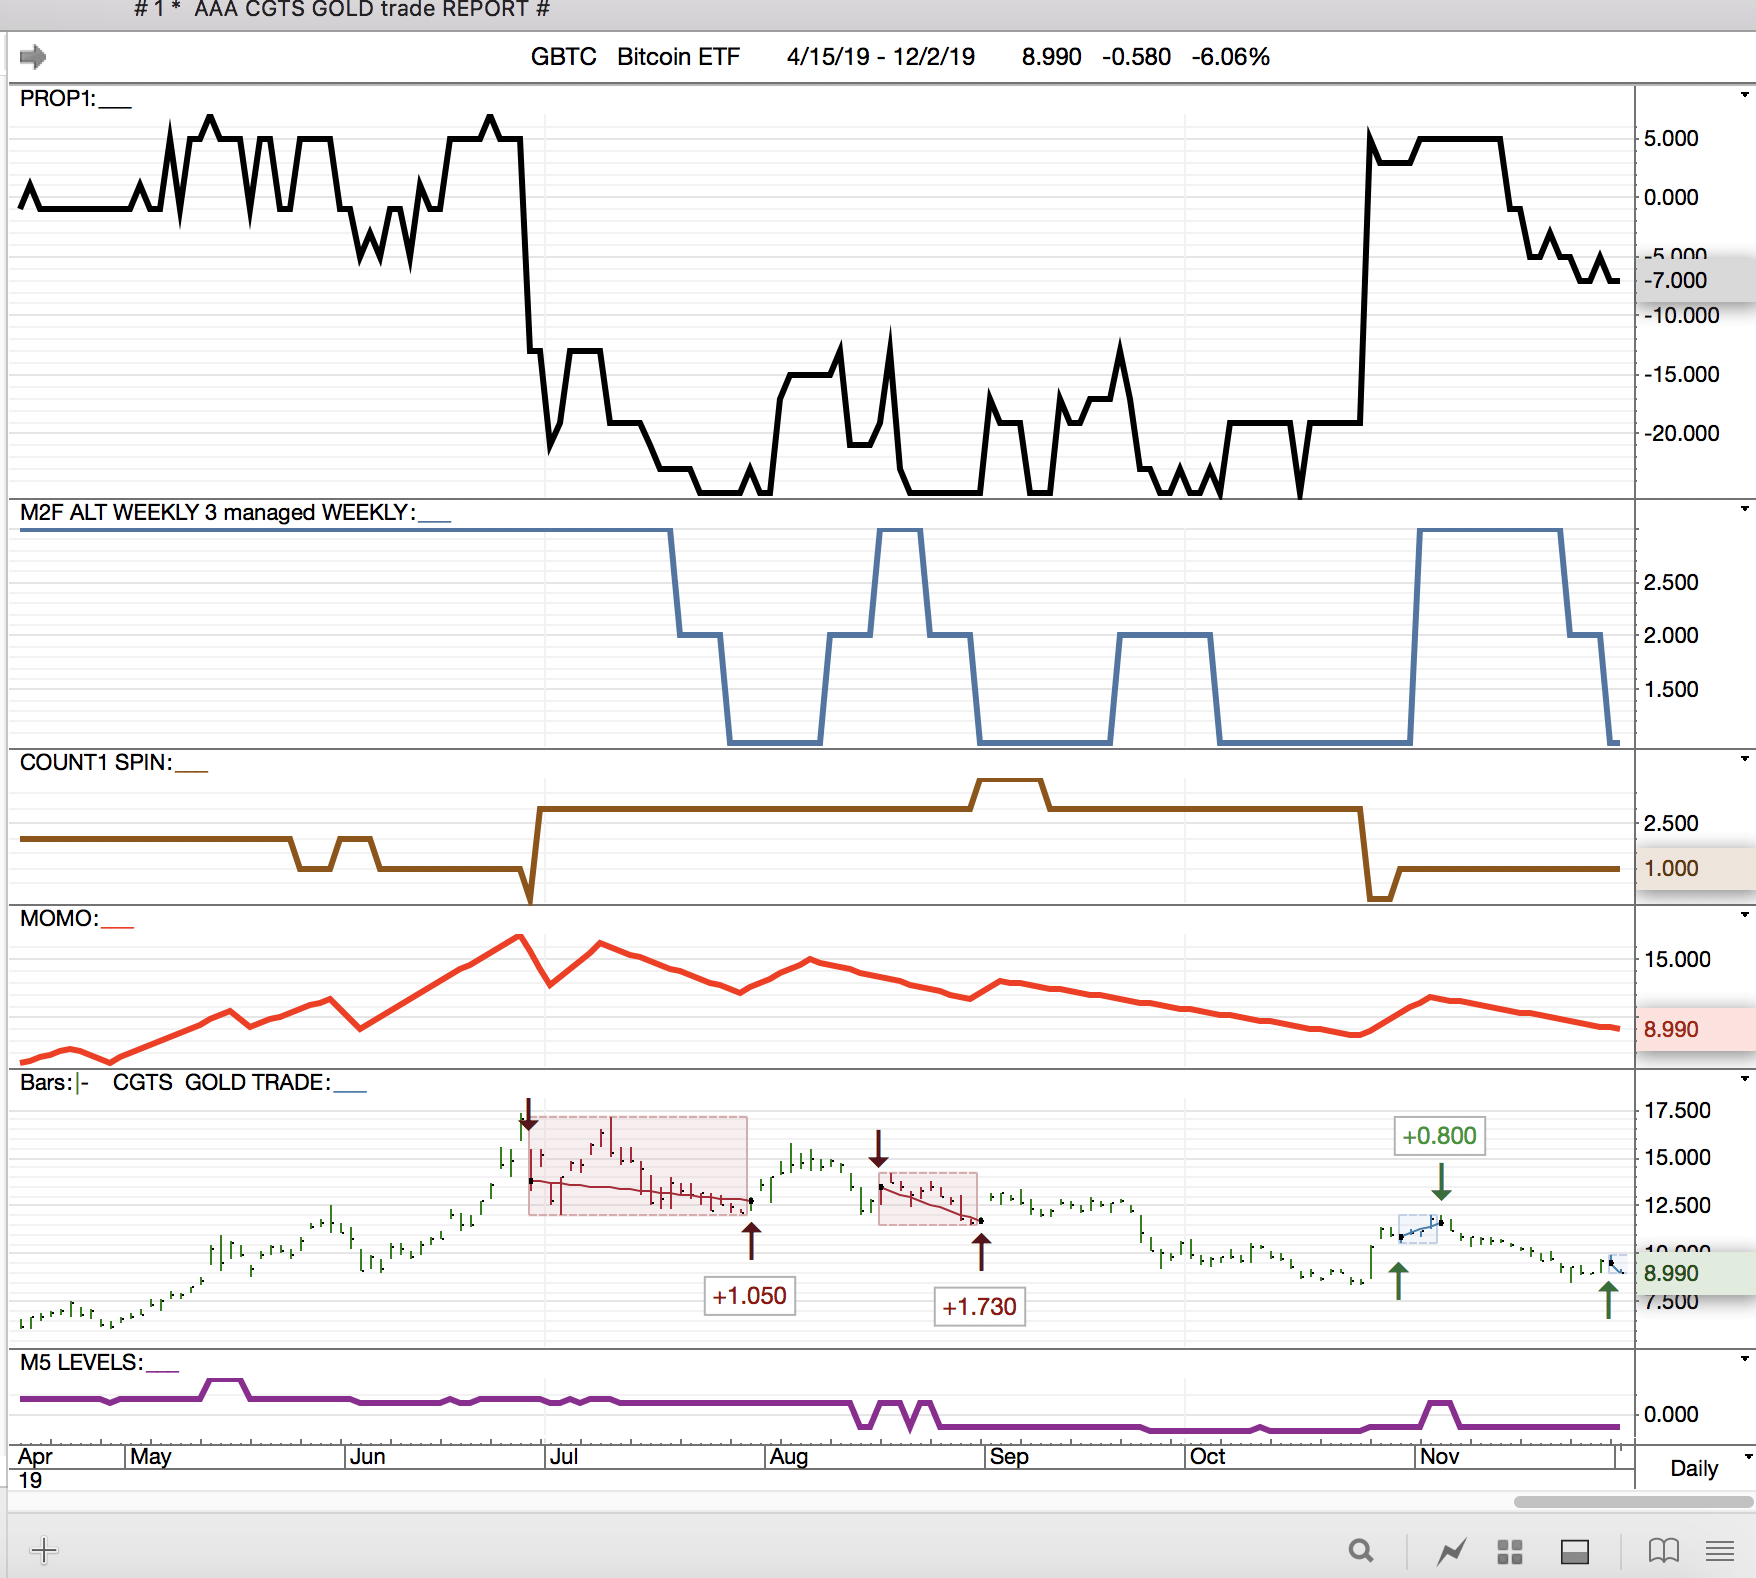The image size is (1756, 1578).
Task: Open the magnifier search tool
Action: tap(1361, 1551)
